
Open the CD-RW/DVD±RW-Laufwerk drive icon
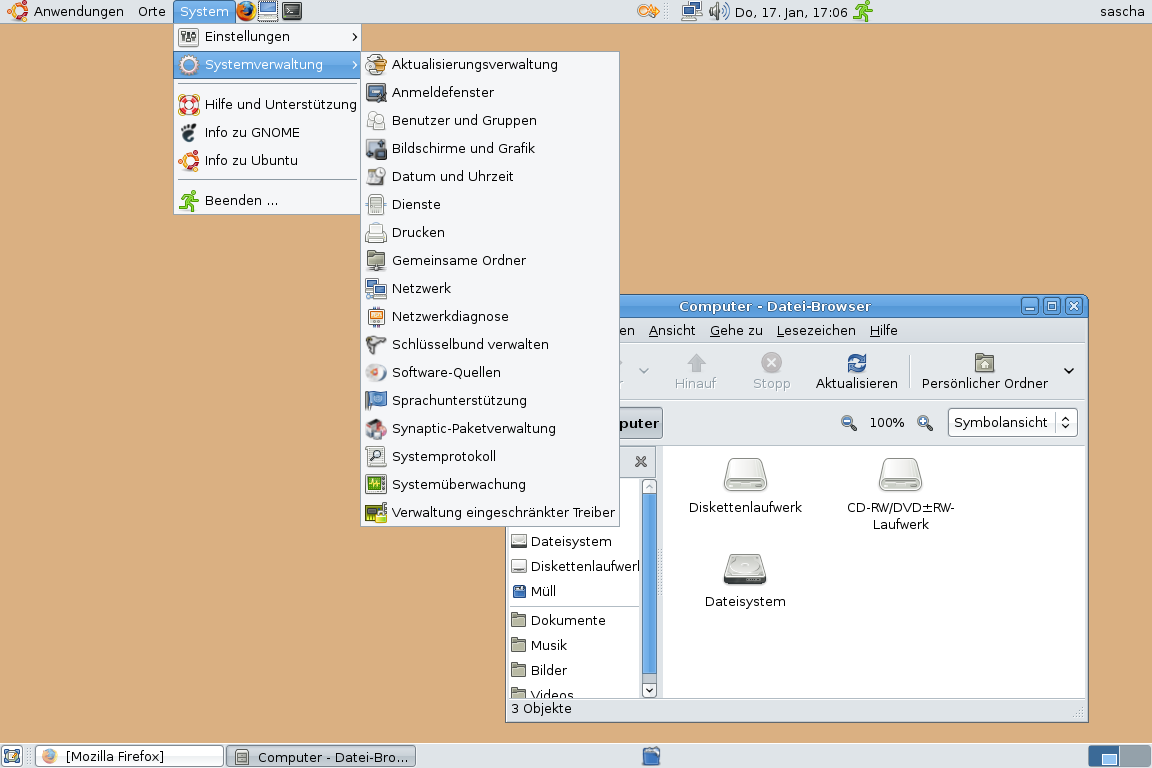[x=900, y=476]
